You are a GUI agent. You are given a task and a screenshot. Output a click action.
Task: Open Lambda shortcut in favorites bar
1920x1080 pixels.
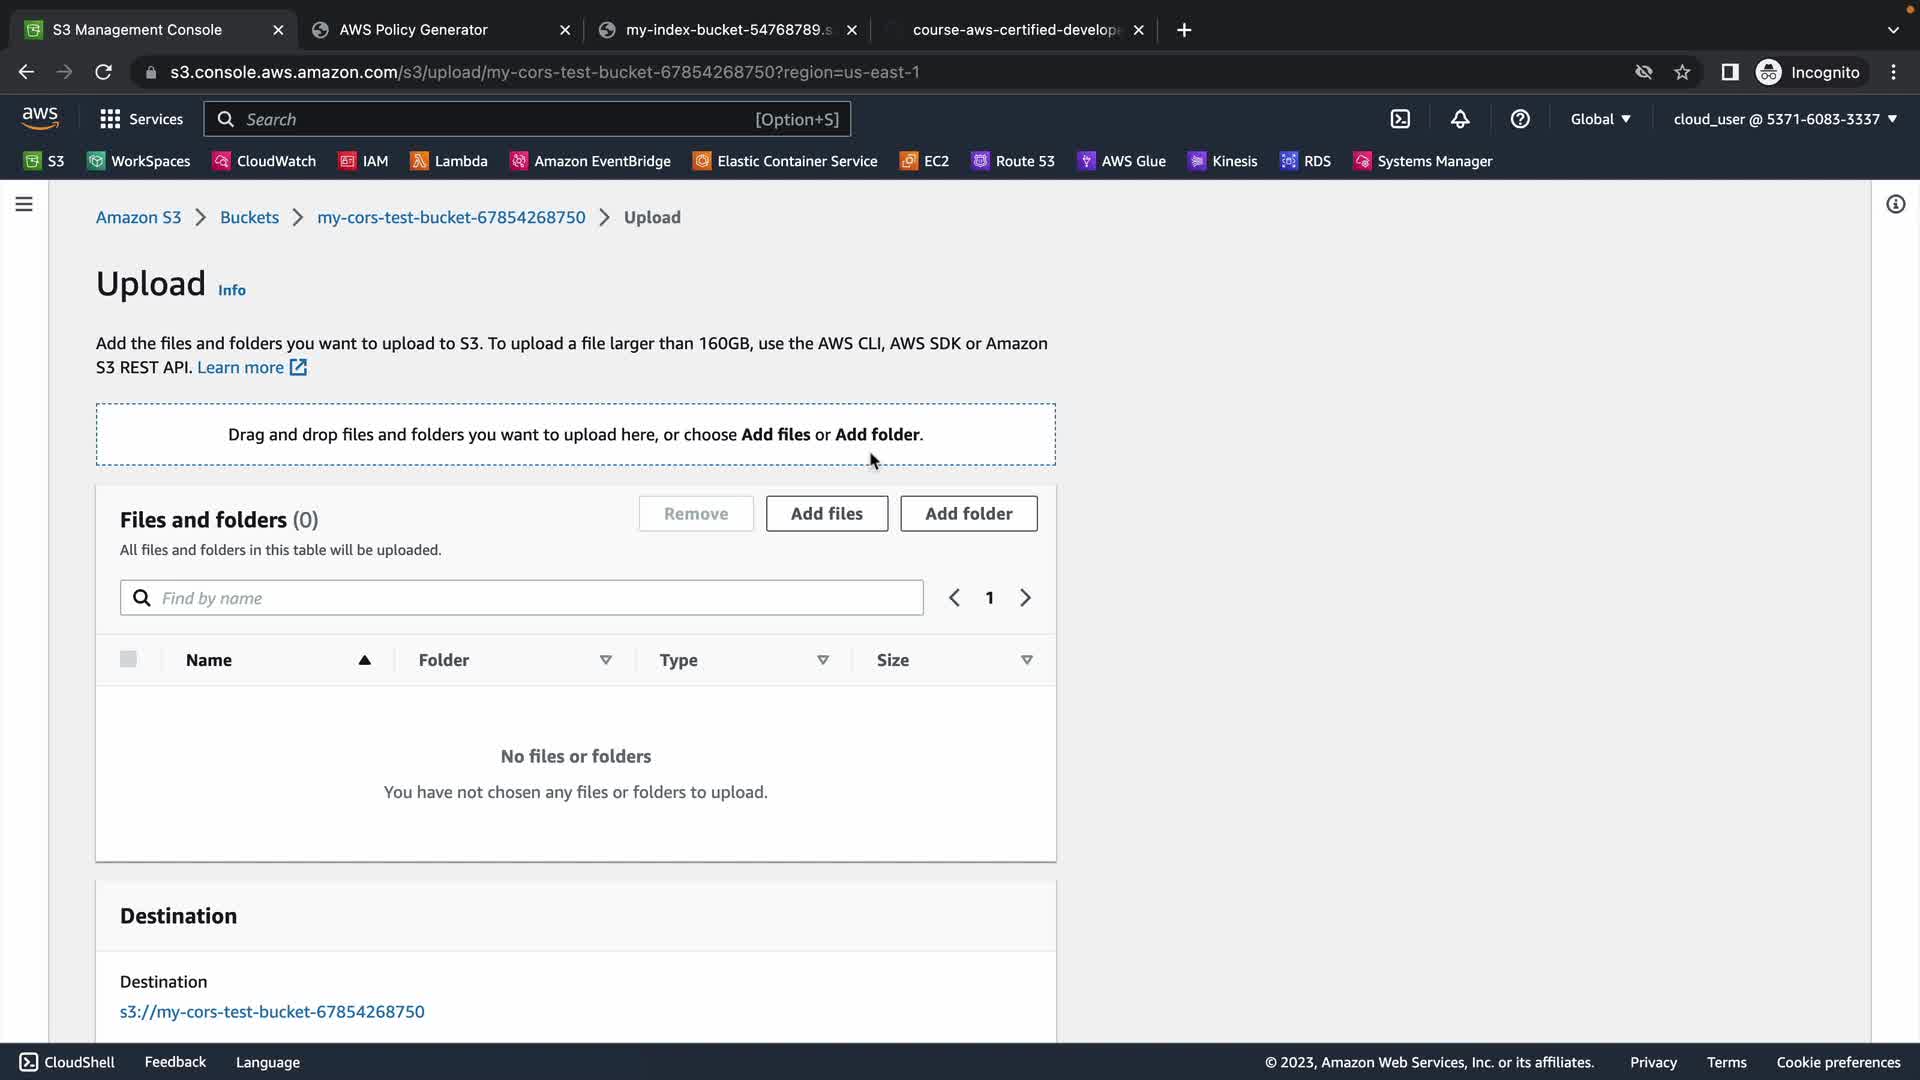click(x=449, y=161)
